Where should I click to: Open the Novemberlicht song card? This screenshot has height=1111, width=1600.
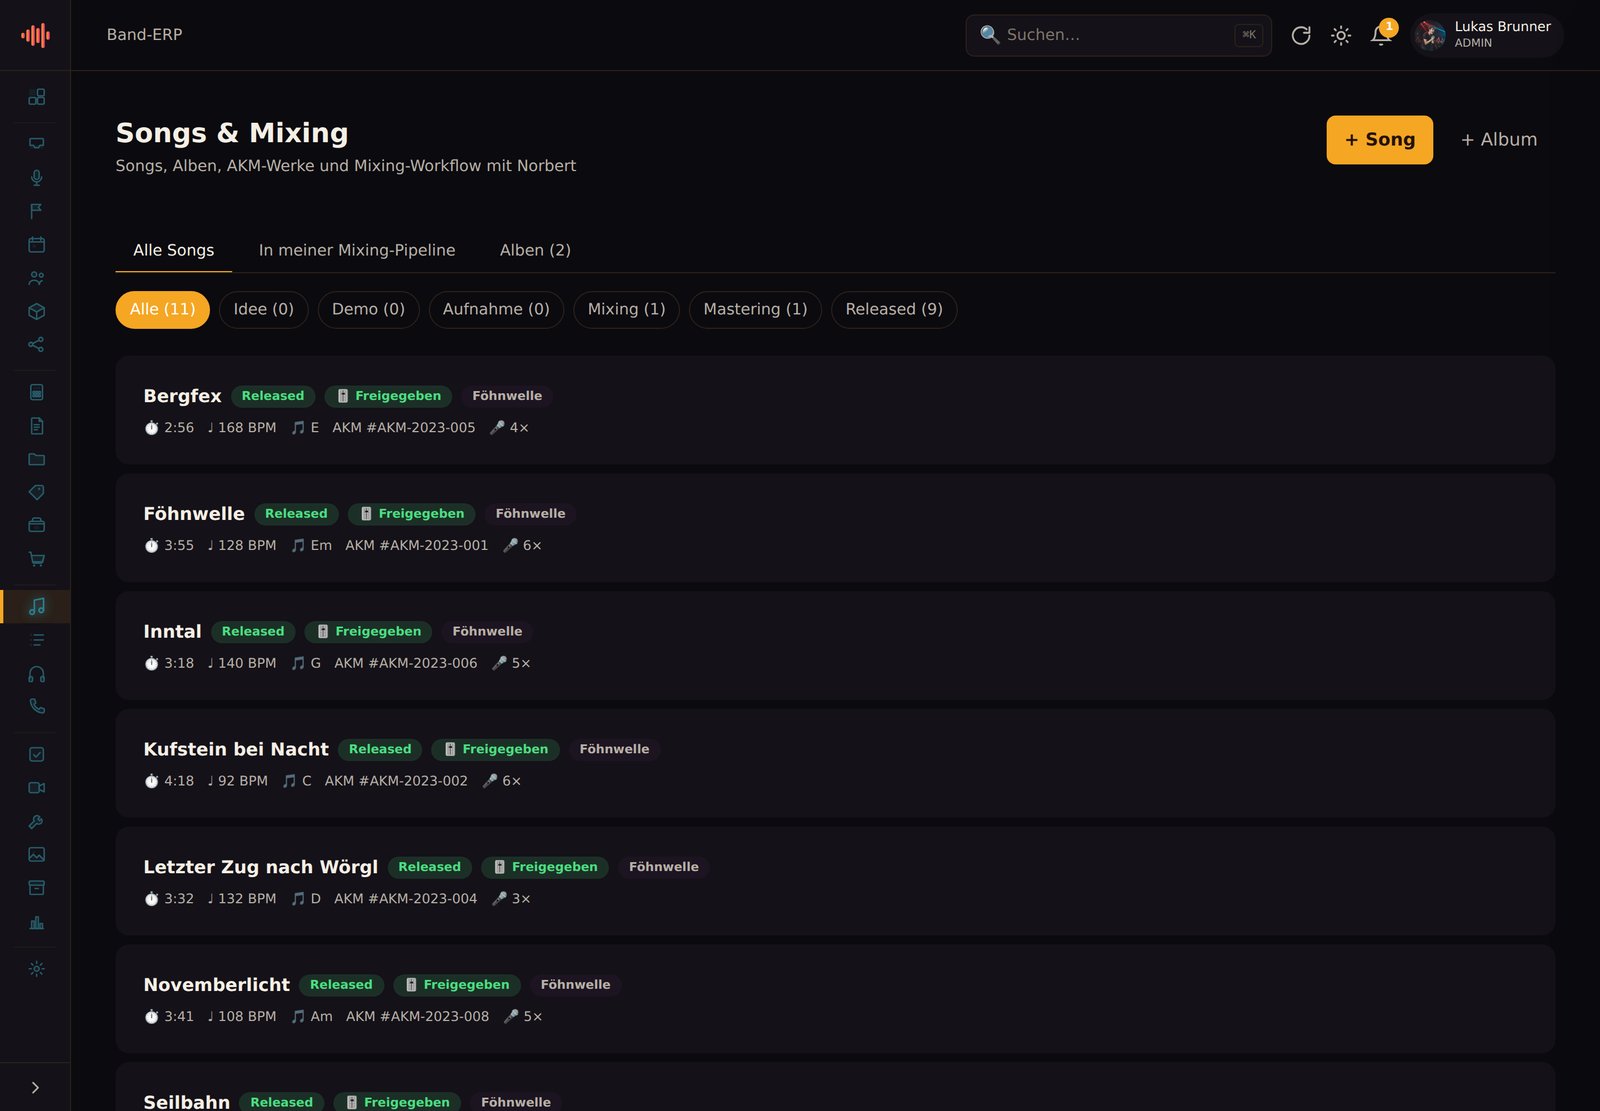[x=835, y=999]
